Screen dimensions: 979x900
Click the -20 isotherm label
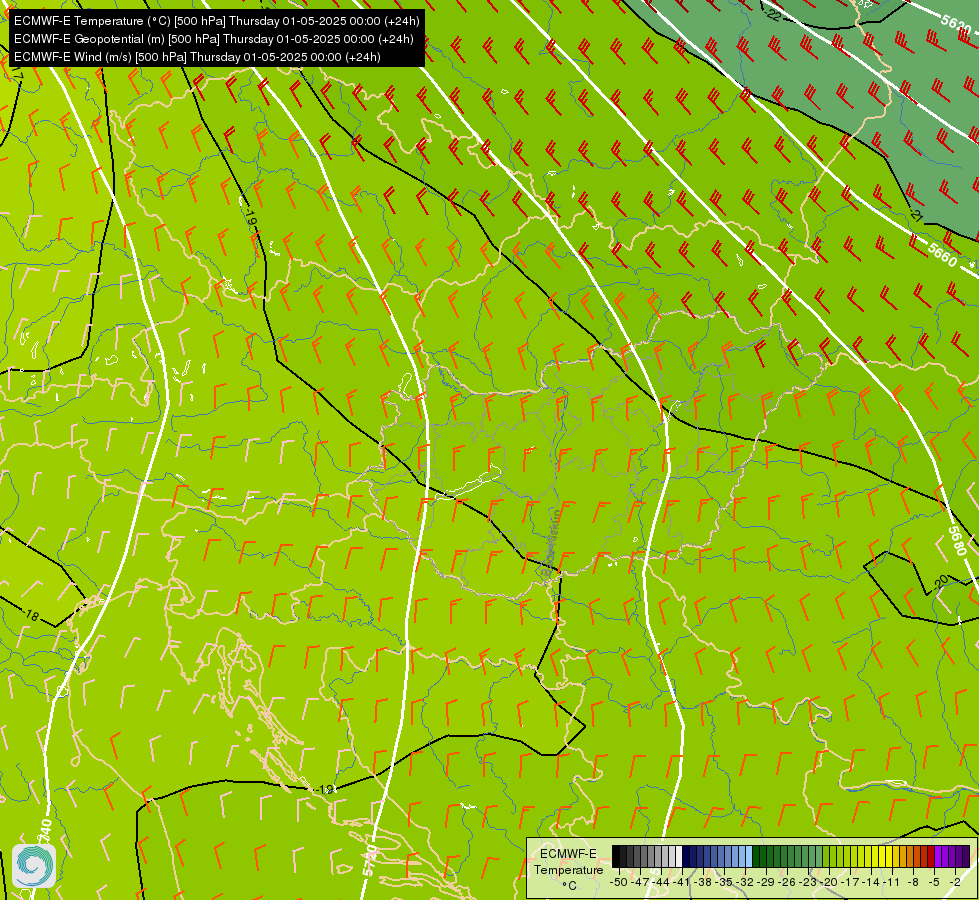(940, 582)
